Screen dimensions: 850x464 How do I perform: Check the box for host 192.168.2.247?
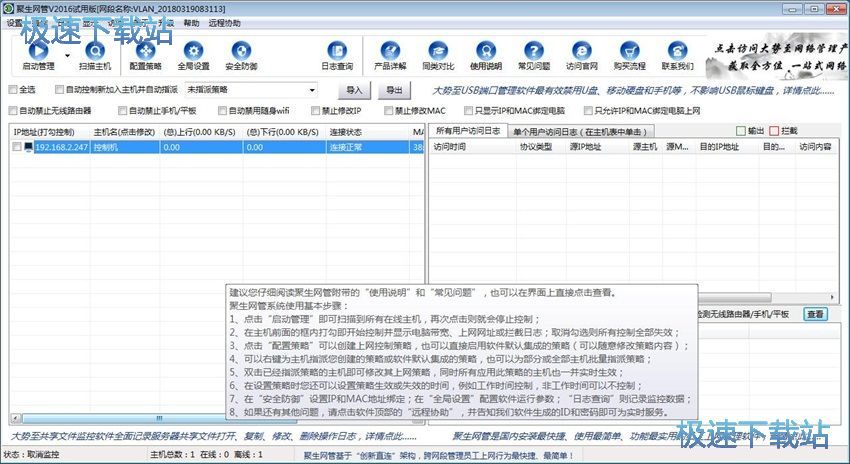[x=17, y=147]
